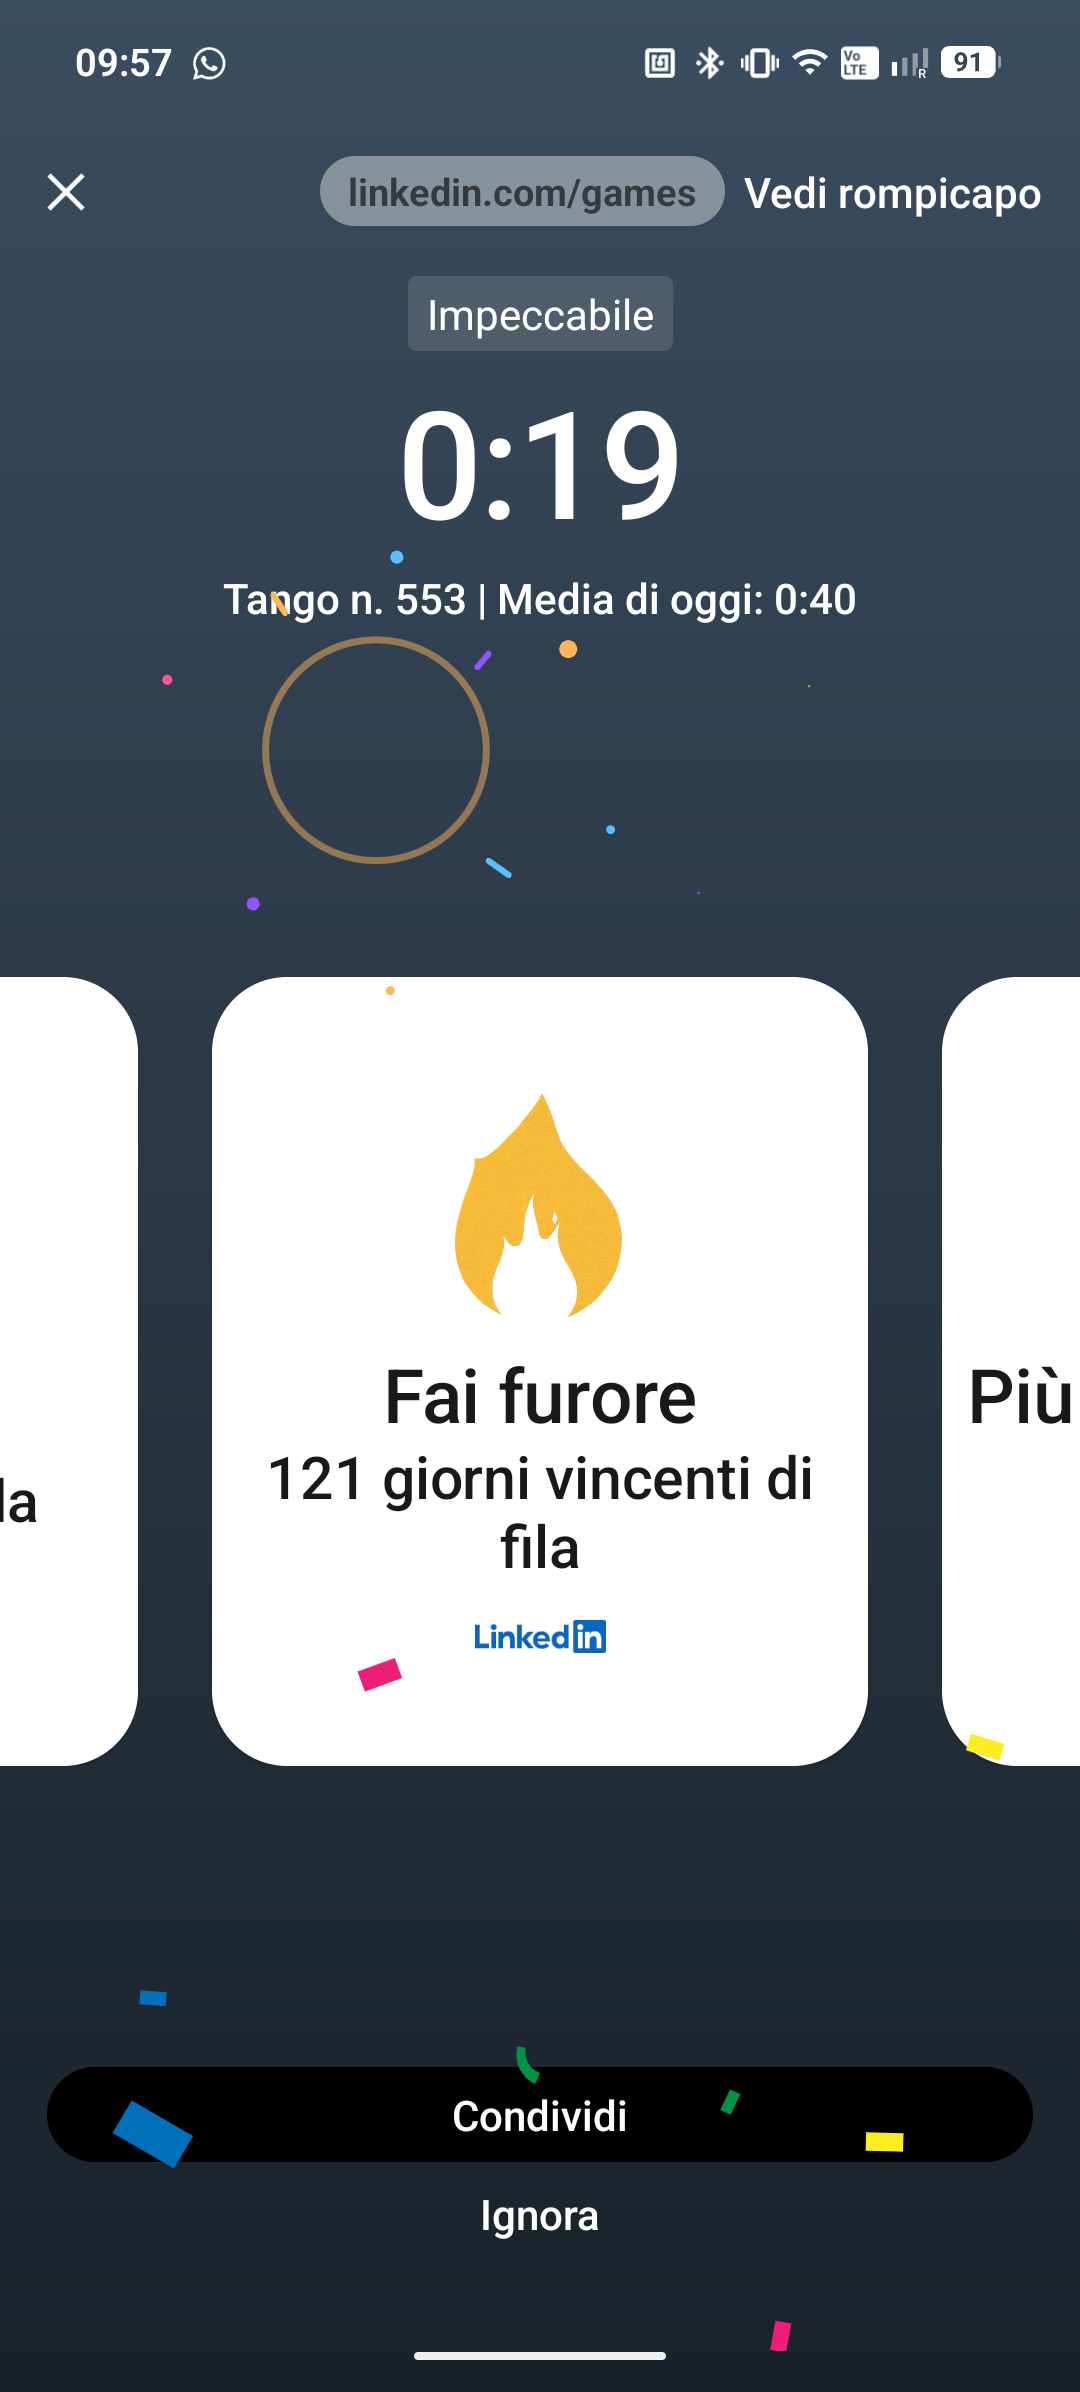Tap the Wi-Fi status icon
This screenshot has width=1080, height=2392.
tap(809, 63)
